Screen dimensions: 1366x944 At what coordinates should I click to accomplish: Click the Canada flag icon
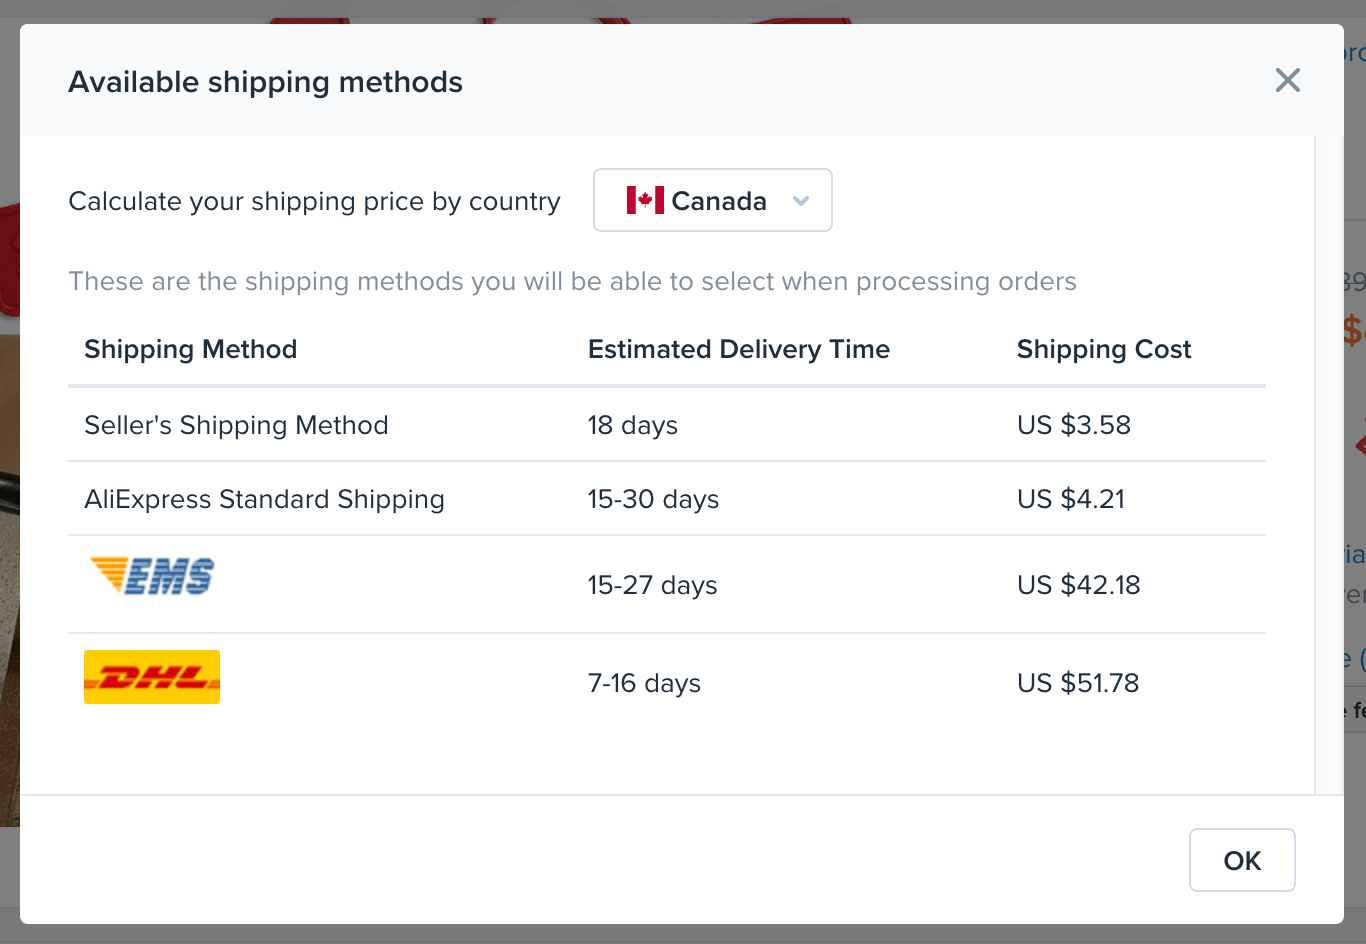pyautogui.click(x=645, y=200)
